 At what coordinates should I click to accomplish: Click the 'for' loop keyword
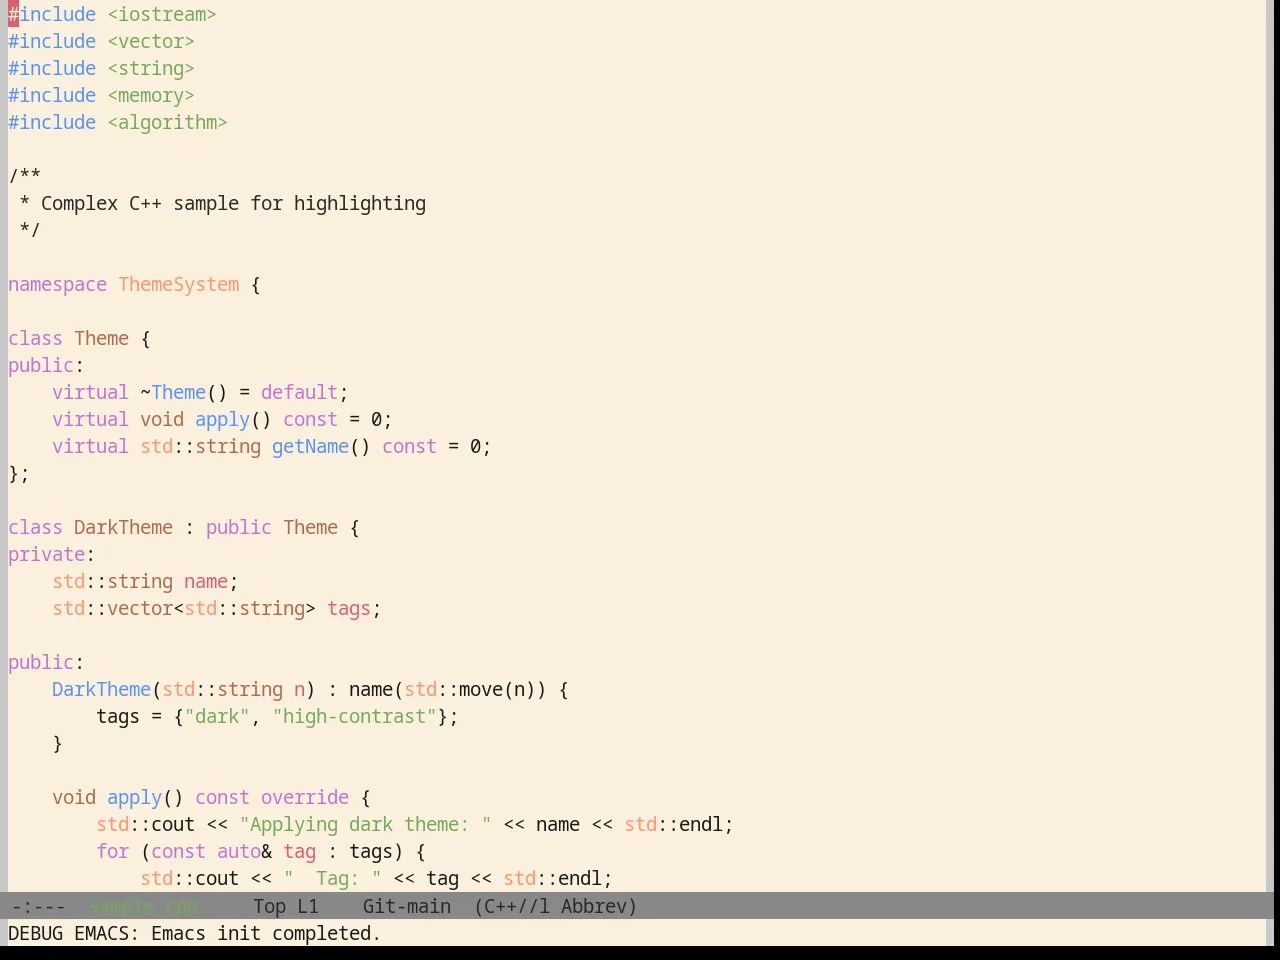point(112,851)
